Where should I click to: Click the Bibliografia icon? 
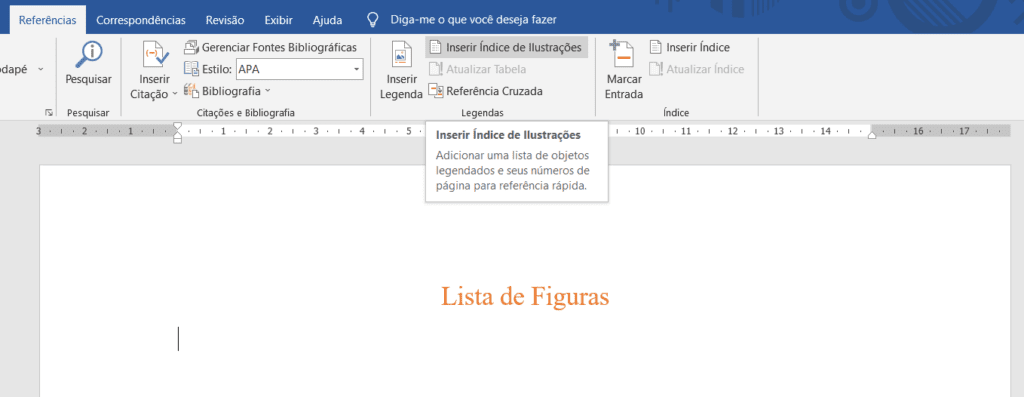click(191, 91)
